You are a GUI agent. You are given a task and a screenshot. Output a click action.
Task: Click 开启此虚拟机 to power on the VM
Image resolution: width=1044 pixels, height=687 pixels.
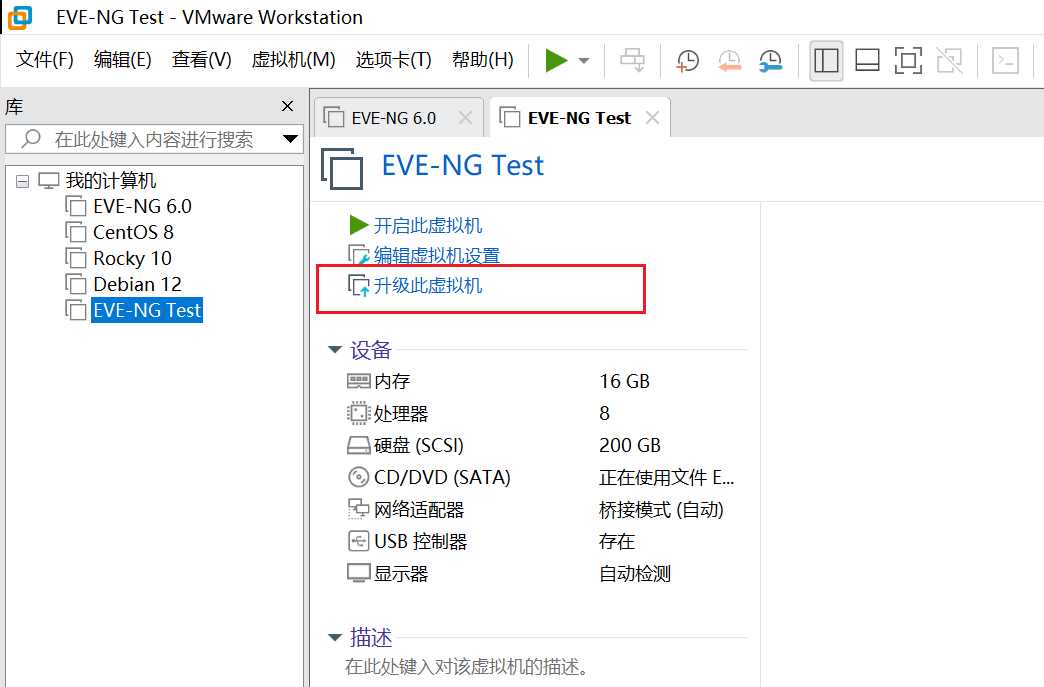[x=427, y=226]
